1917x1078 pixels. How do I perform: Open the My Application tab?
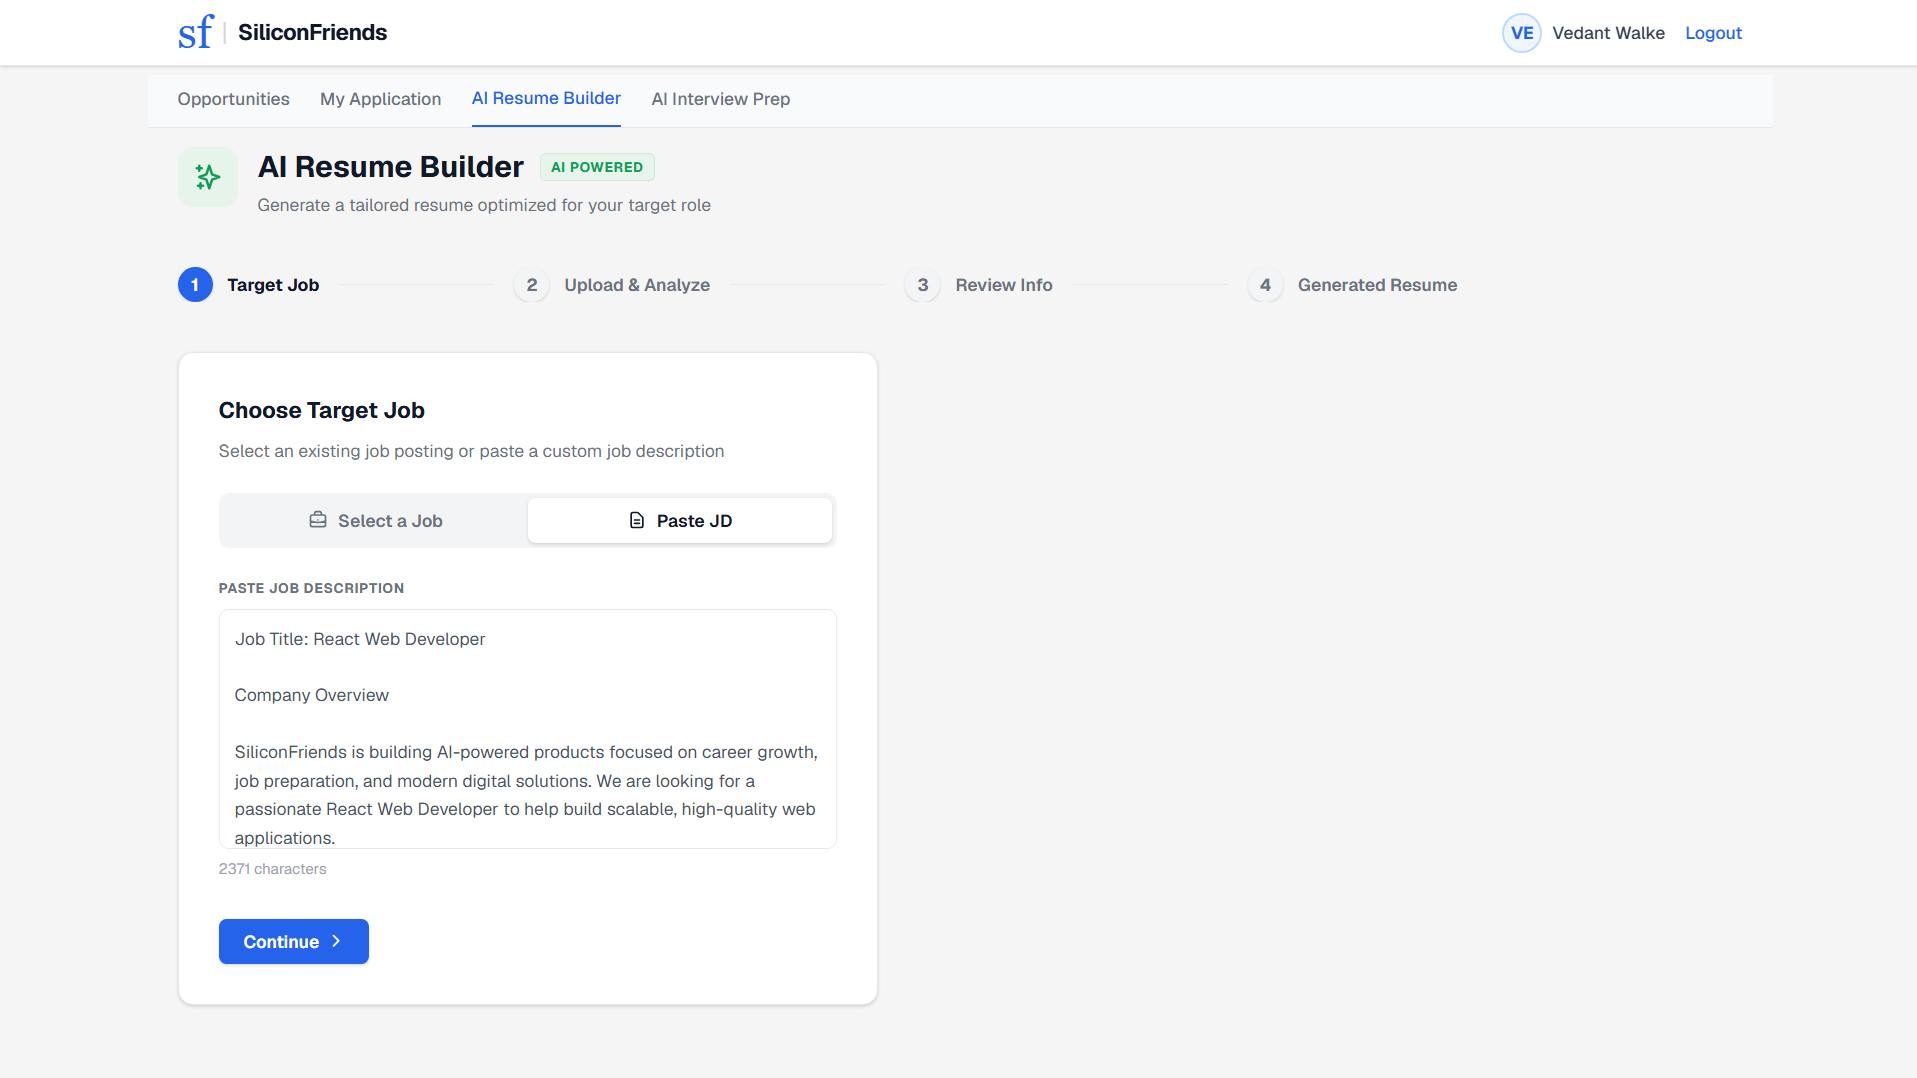tap(380, 99)
